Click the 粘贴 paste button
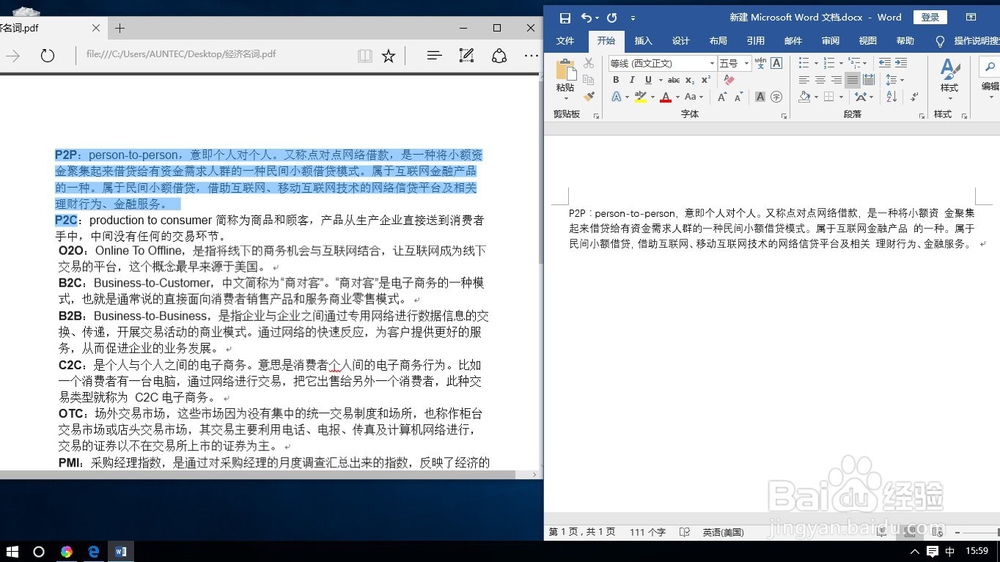1000x562 pixels. pyautogui.click(x=565, y=77)
